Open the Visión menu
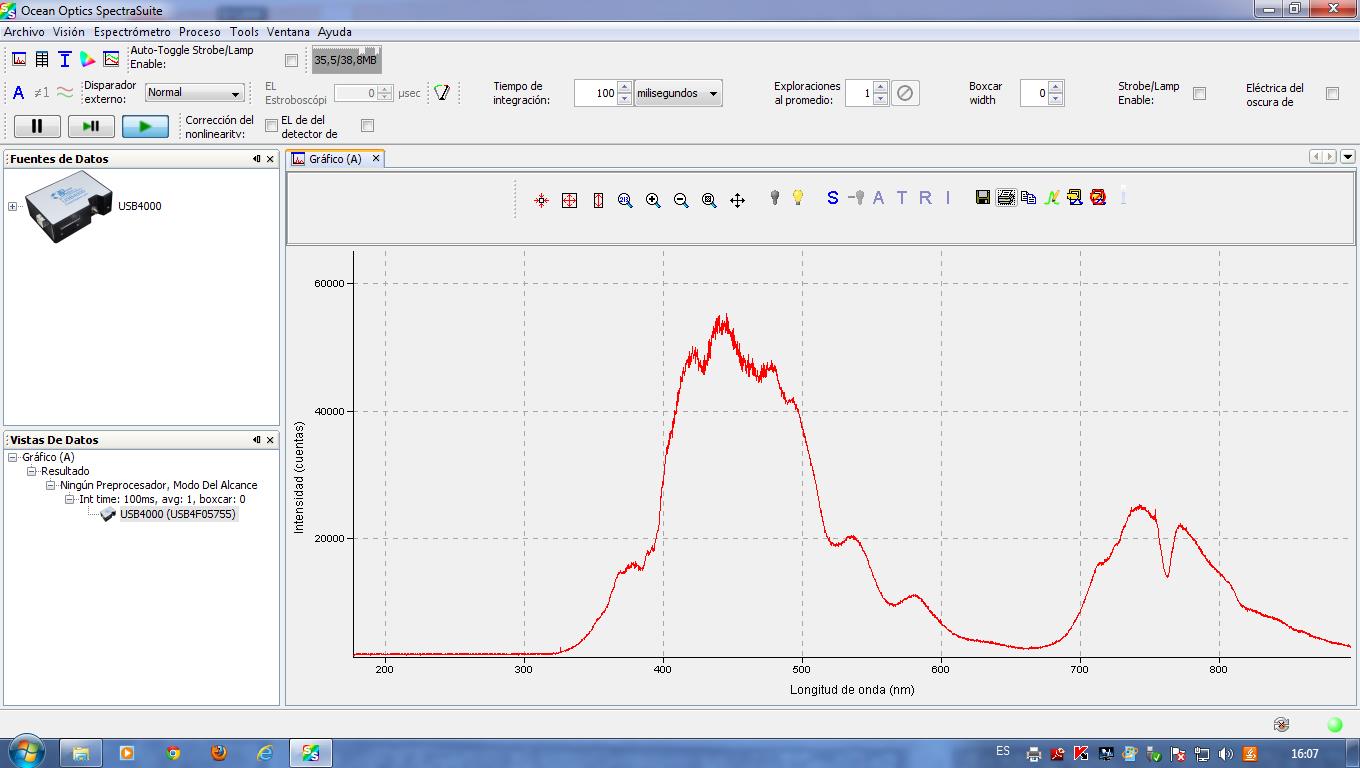This screenshot has height=768, width=1360. click(x=69, y=32)
